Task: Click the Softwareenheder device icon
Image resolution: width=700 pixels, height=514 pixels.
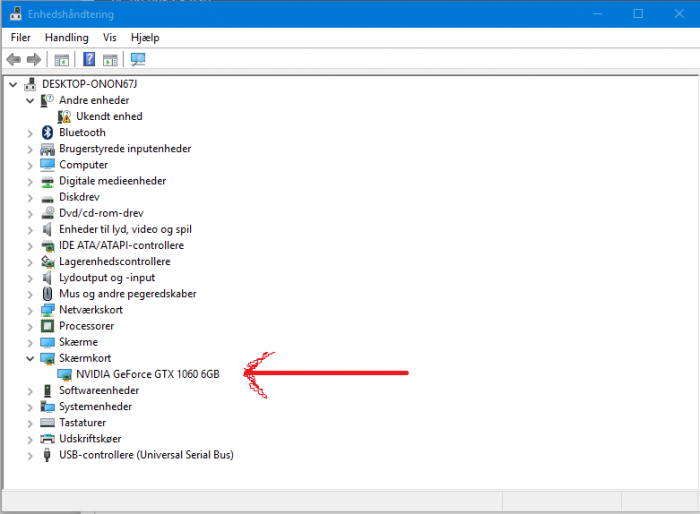Action: pyautogui.click(x=47, y=390)
